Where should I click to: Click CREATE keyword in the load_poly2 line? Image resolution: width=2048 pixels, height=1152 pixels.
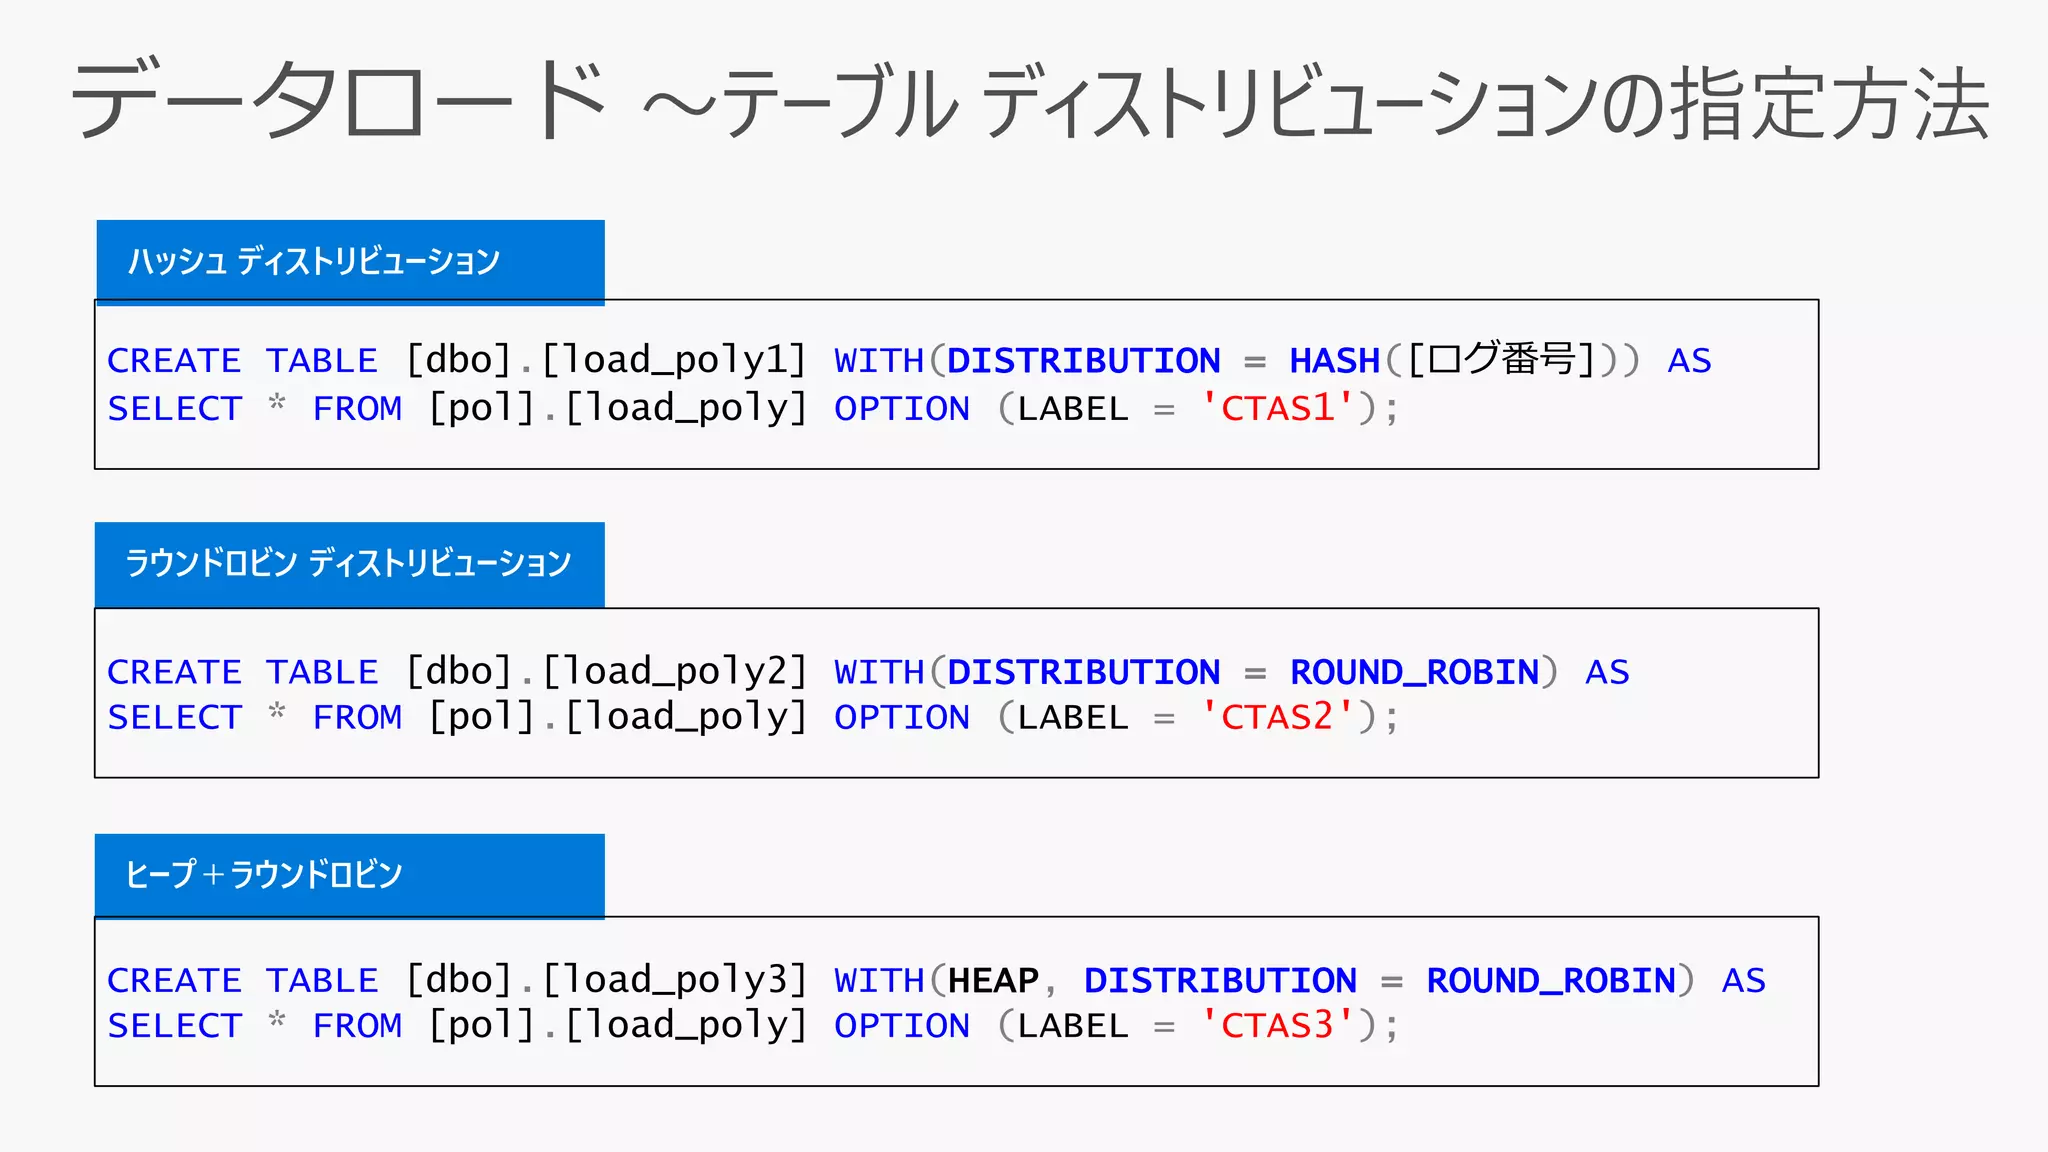pos(174,672)
